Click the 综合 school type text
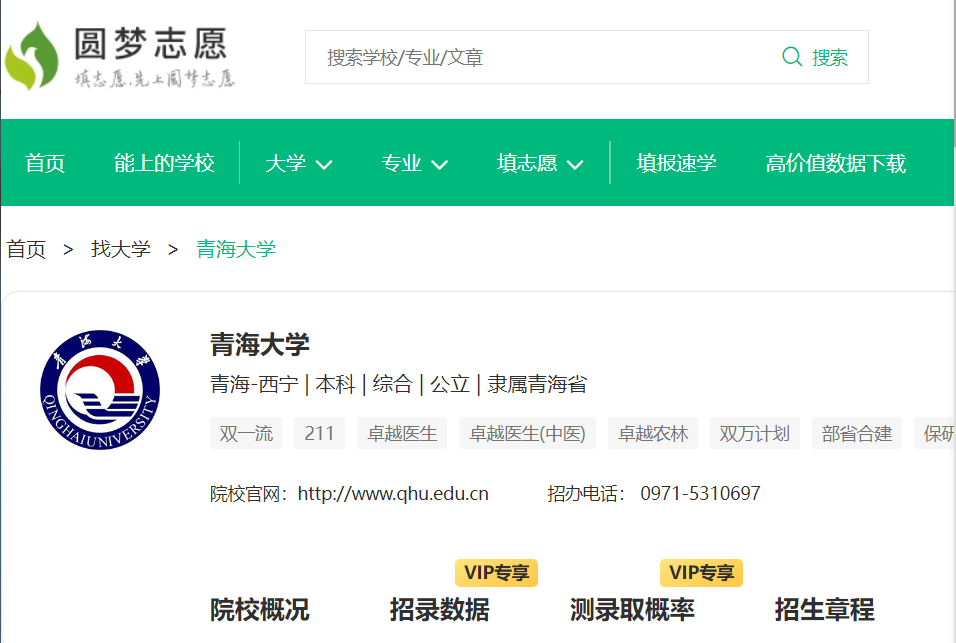This screenshot has width=956, height=643. tap(393, 385)
